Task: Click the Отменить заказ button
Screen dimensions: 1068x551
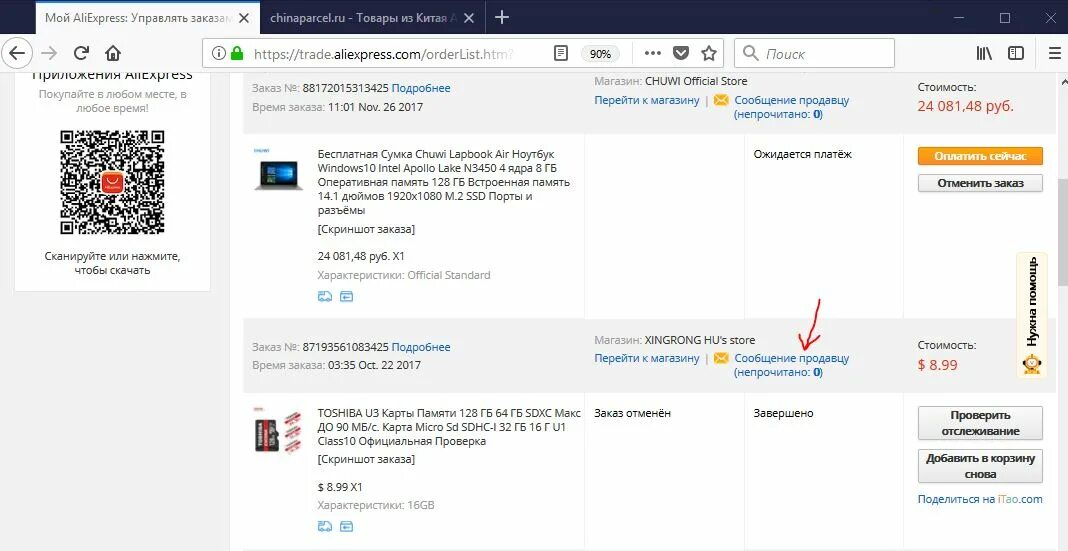Action: pyautogui.click(x=980, y=183)
